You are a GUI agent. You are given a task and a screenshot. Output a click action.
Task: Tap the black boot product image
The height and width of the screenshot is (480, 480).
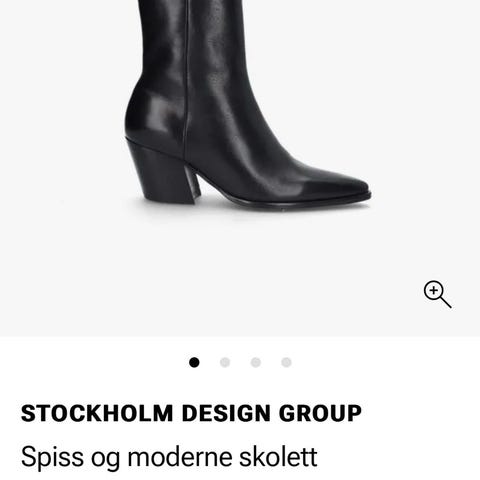(247, 105)
